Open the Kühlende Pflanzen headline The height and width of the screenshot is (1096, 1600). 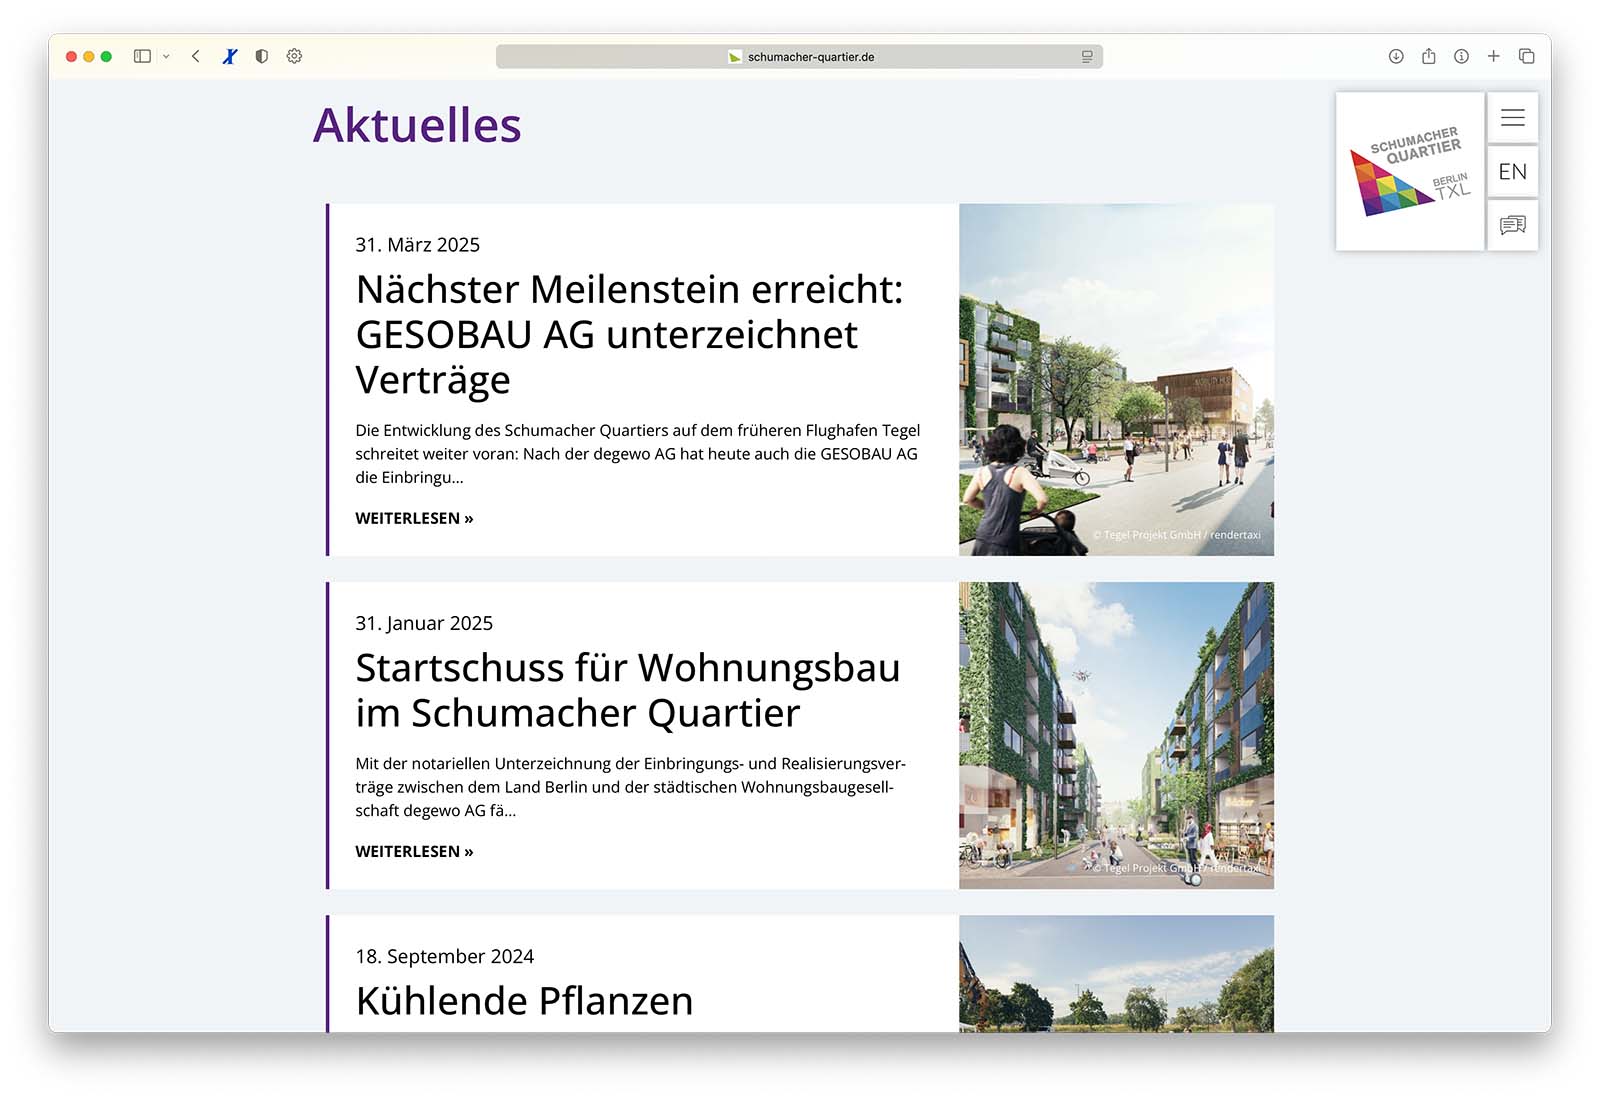tap(524, 1001)
